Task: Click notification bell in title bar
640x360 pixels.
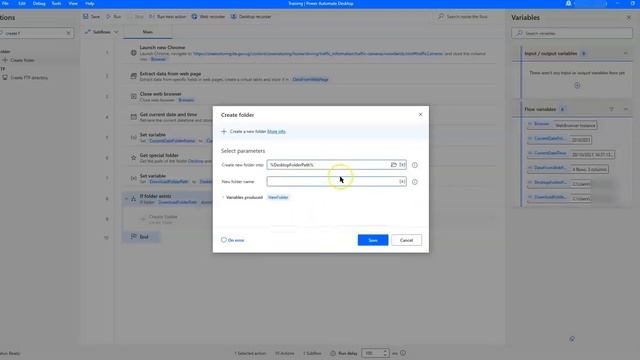Action: [x=568, y=3]
